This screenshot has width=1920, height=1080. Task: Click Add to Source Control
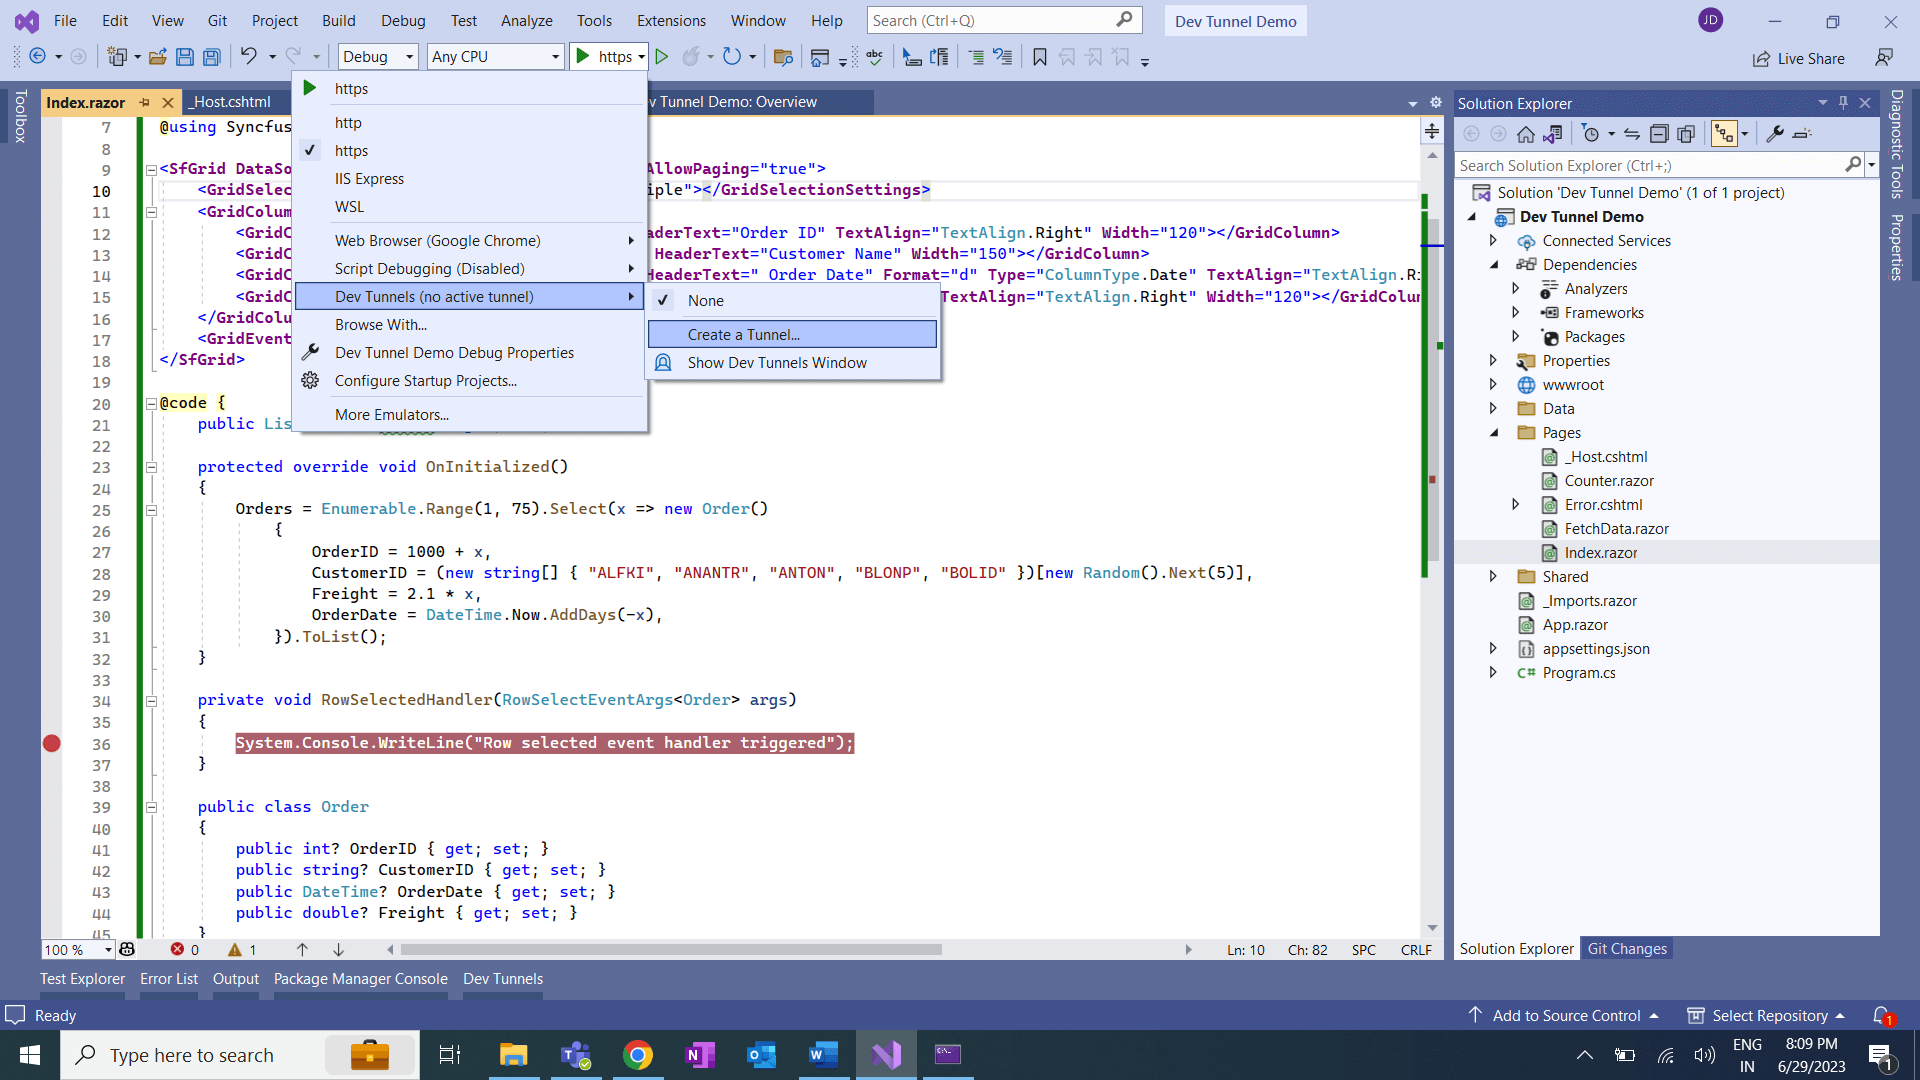coord(1565,1016)
